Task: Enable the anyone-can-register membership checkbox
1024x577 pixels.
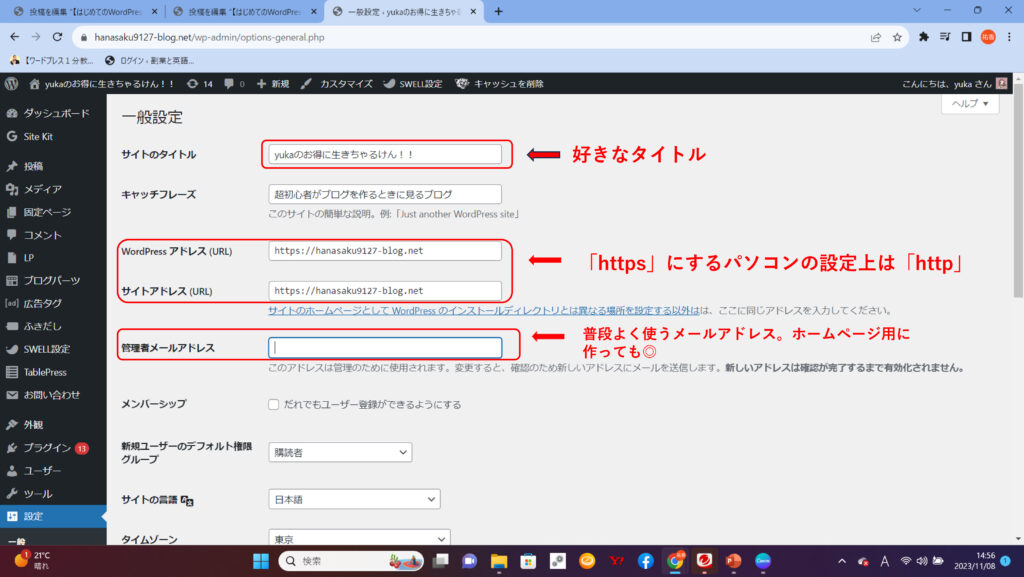Action: point(274,405)
